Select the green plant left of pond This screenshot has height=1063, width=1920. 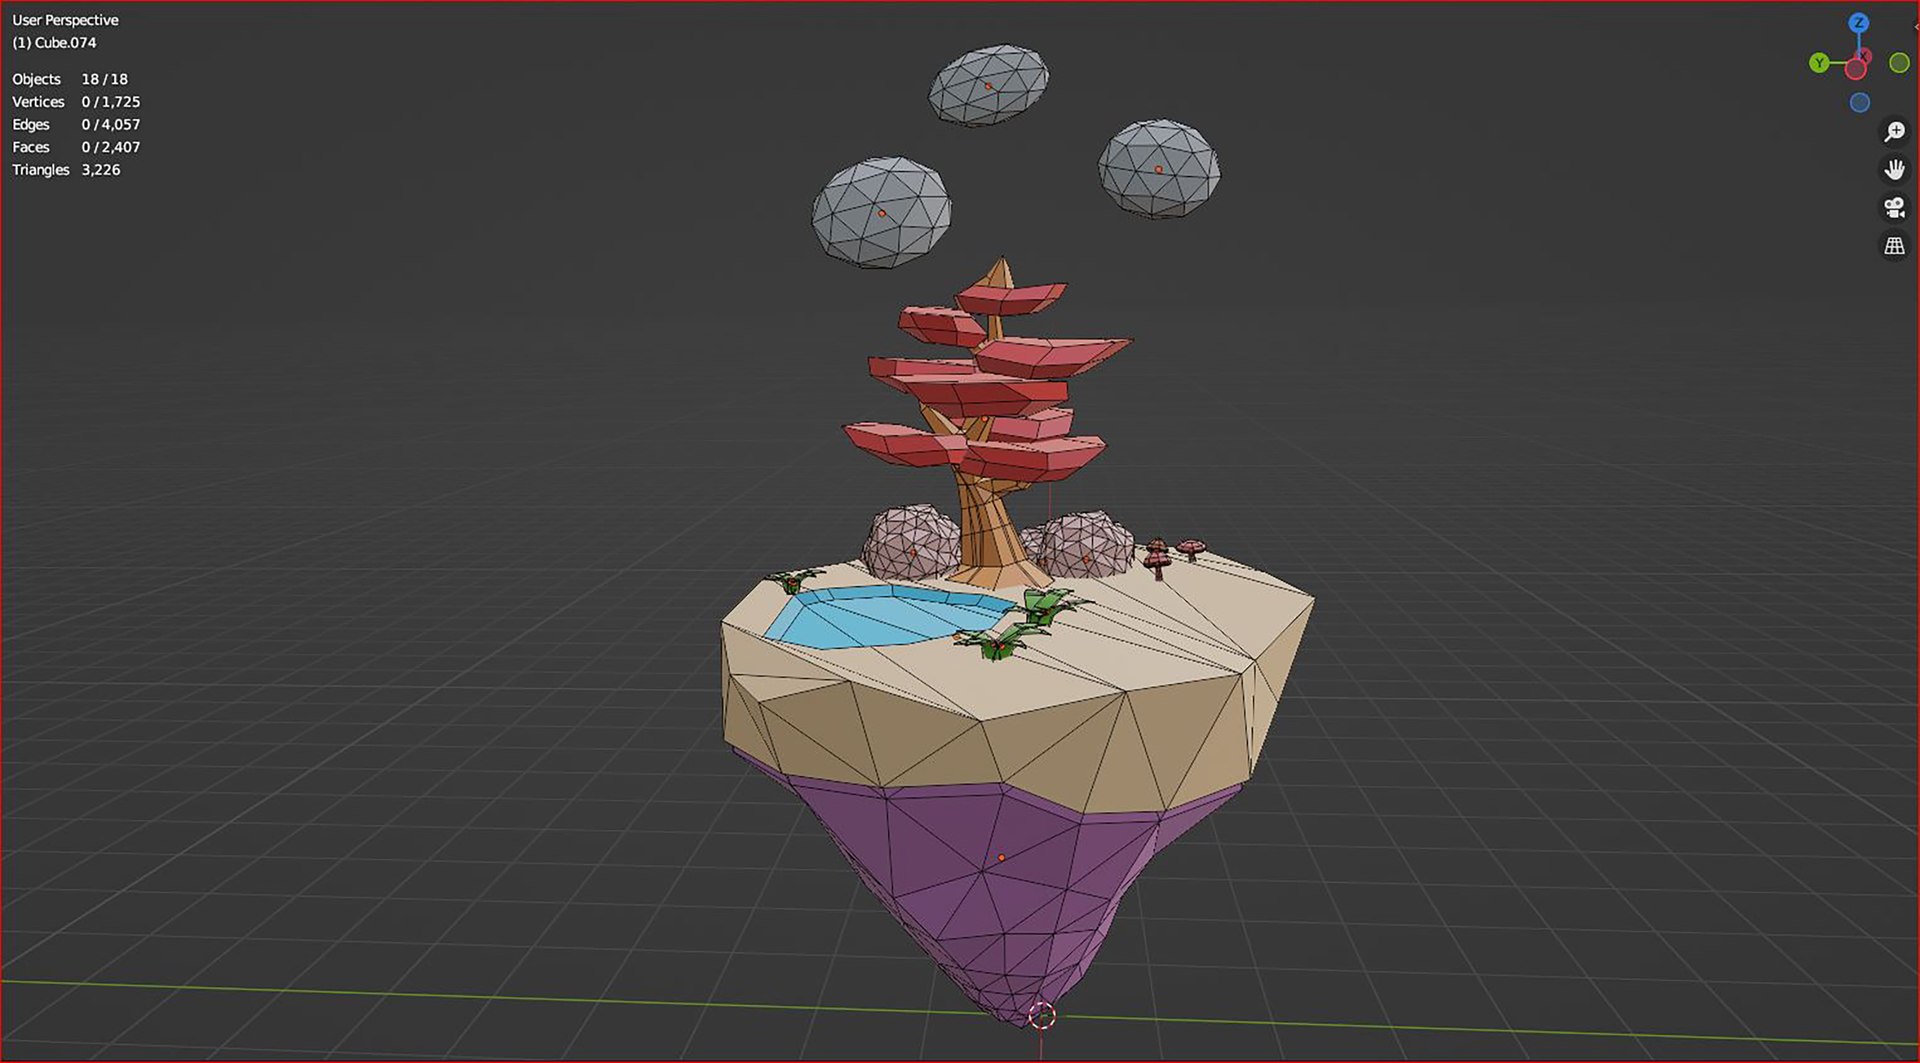pyautogui.click(x=795, y=579)
